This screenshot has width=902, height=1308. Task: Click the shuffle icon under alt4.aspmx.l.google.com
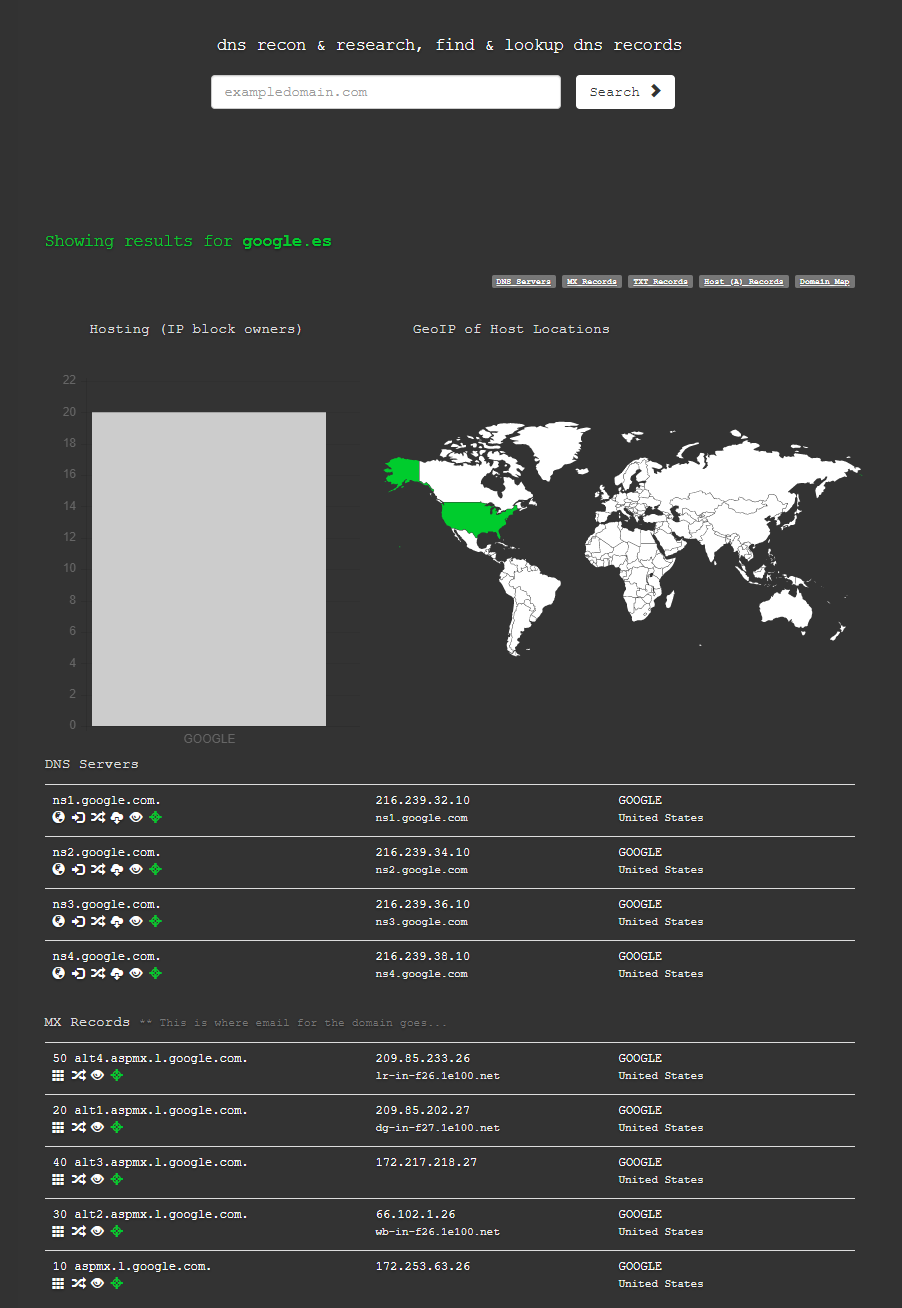click(x=78, y=1075)
